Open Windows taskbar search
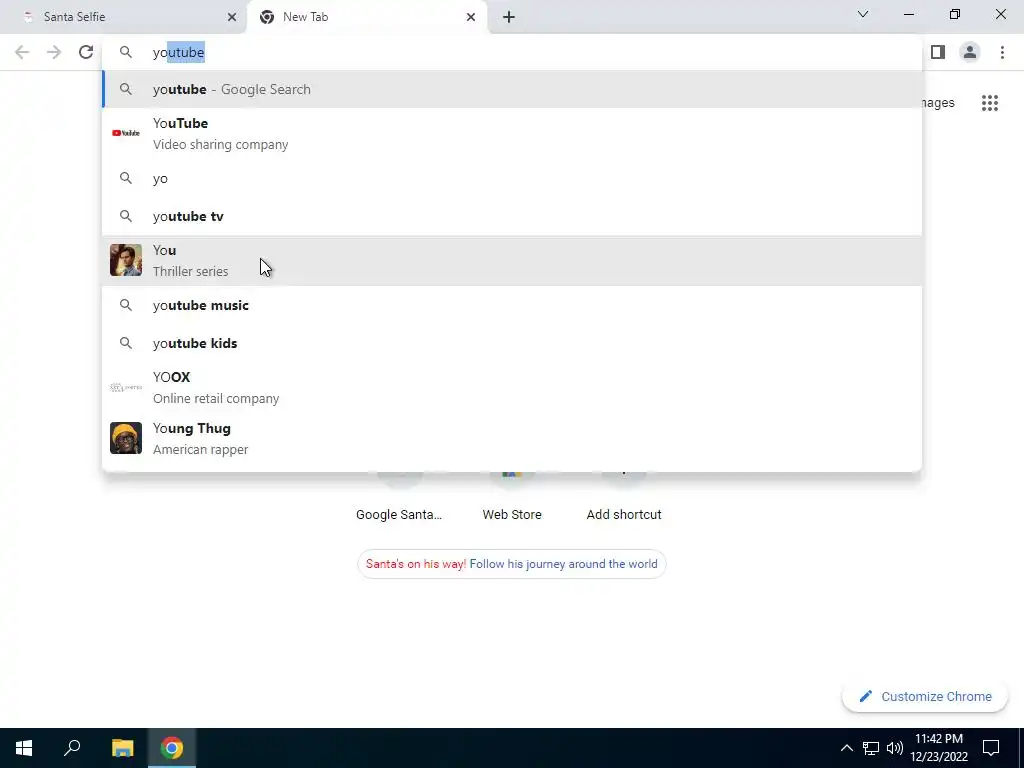This screenshot has width=1024, height=768. pyautogui.click(x=72, y=748)
